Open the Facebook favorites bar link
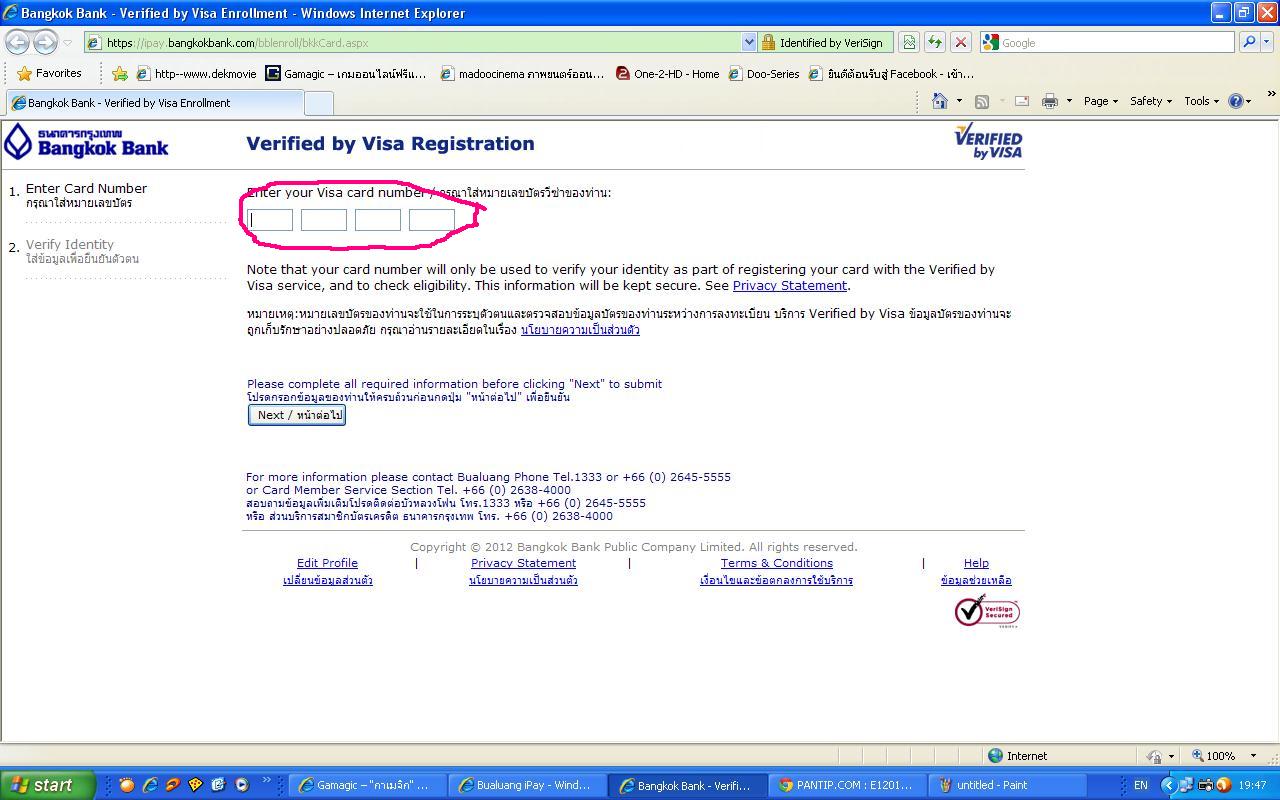This screenshot has height=800, width=1280. [891, 73]
